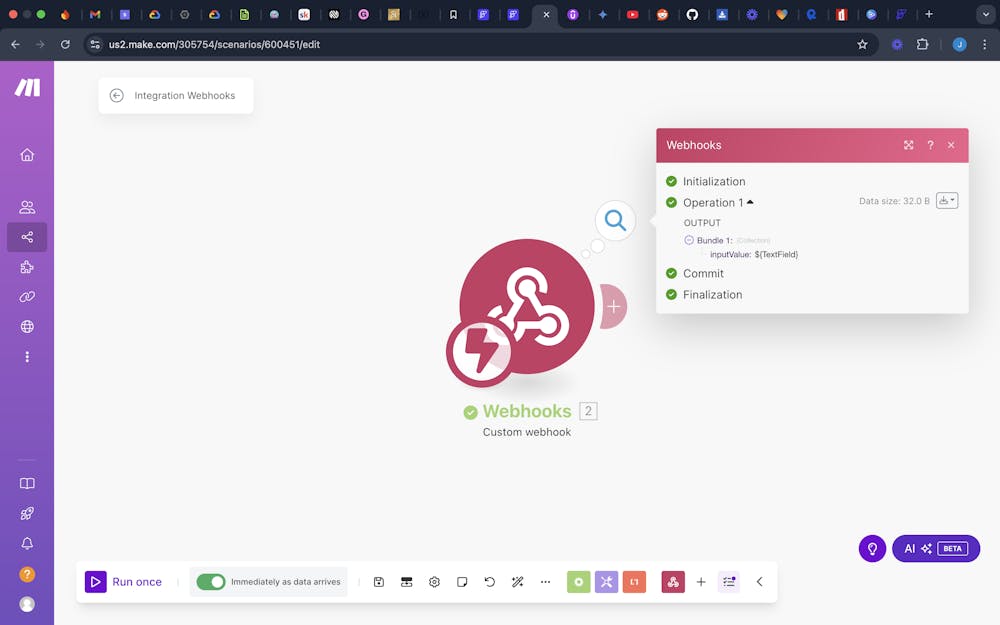Collapse the toolbar with the left chevron

(760, 582)
